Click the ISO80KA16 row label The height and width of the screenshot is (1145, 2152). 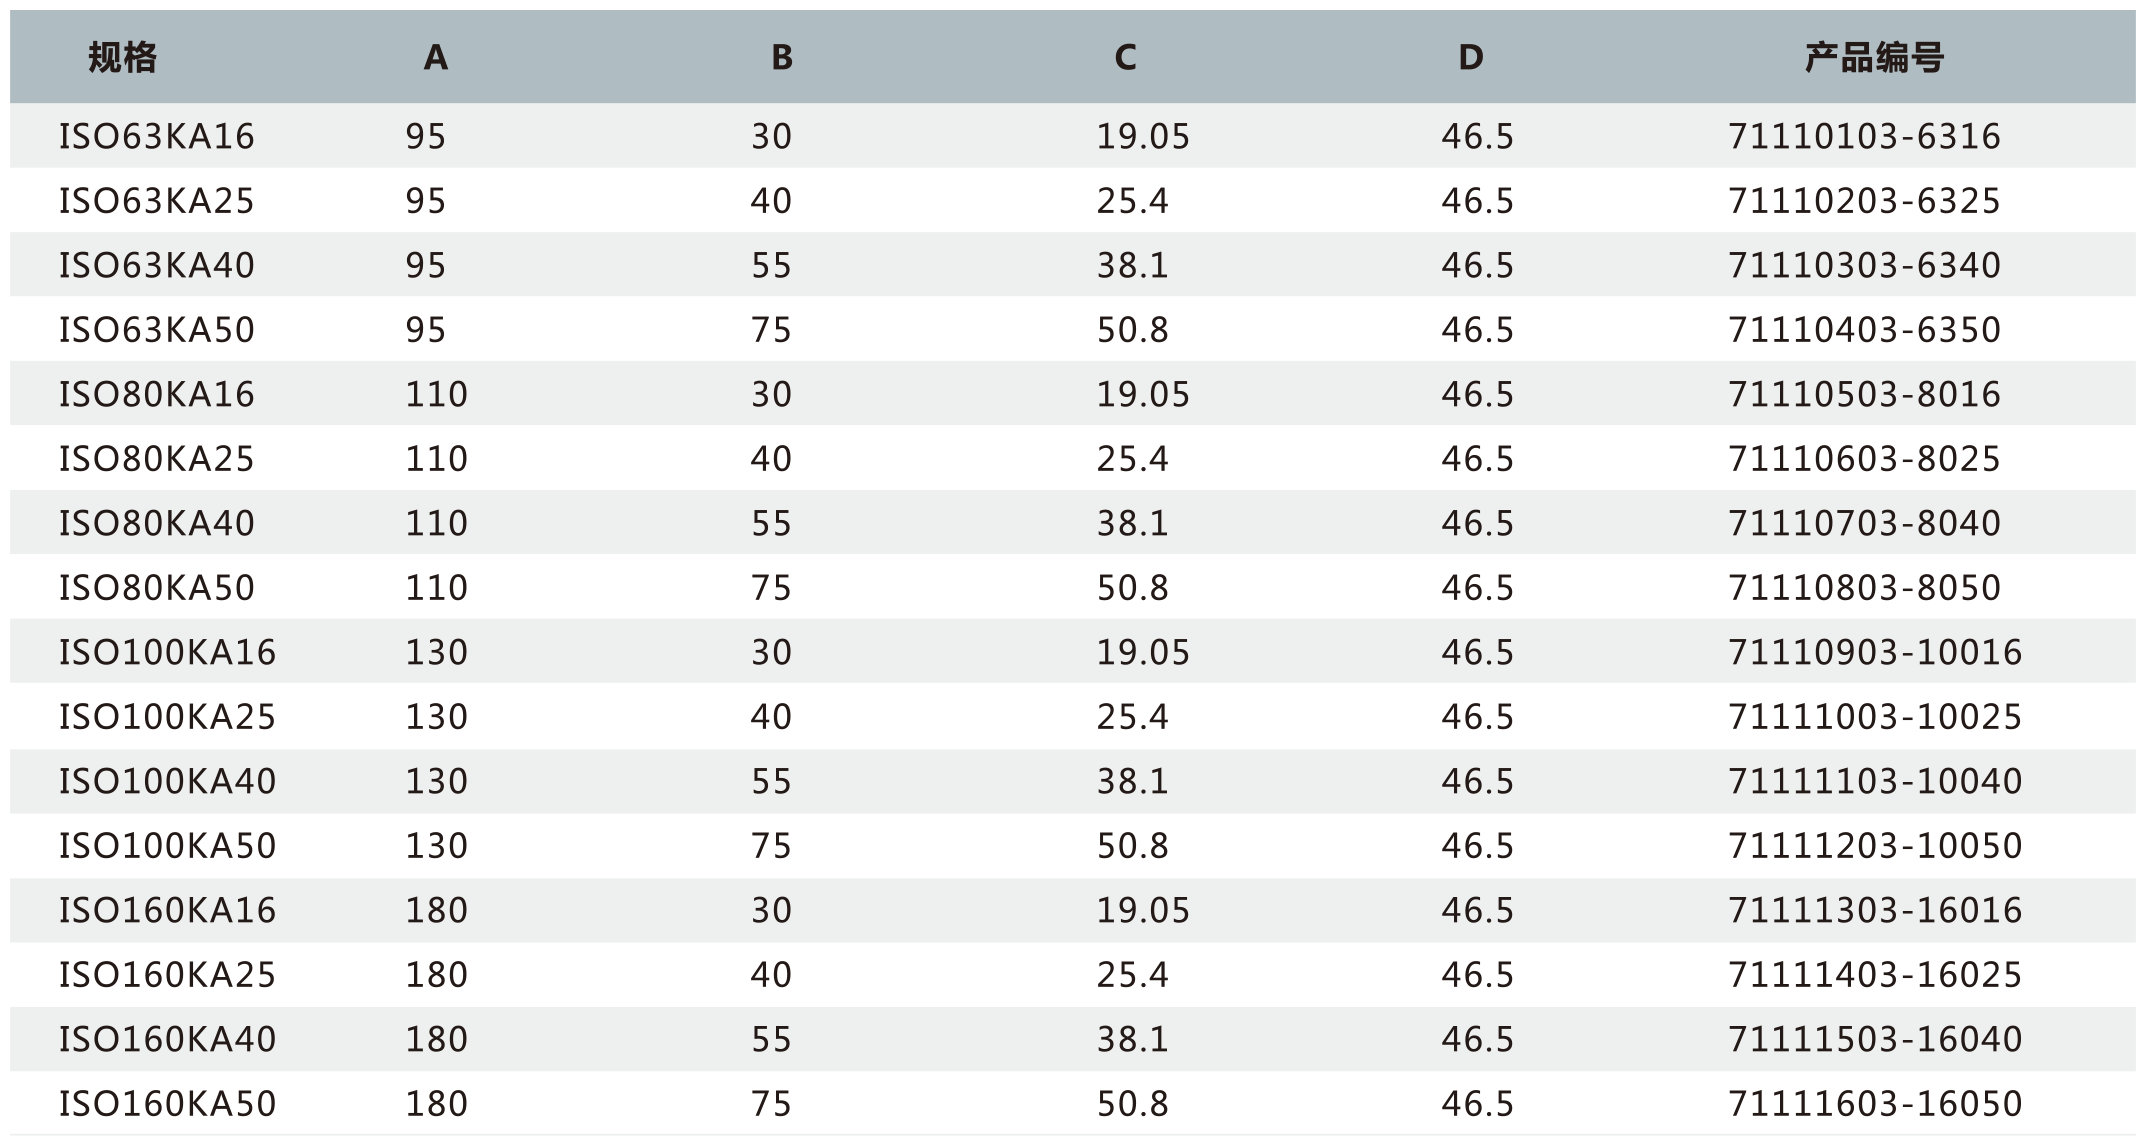pyautogui.click(x=157, y=394)
